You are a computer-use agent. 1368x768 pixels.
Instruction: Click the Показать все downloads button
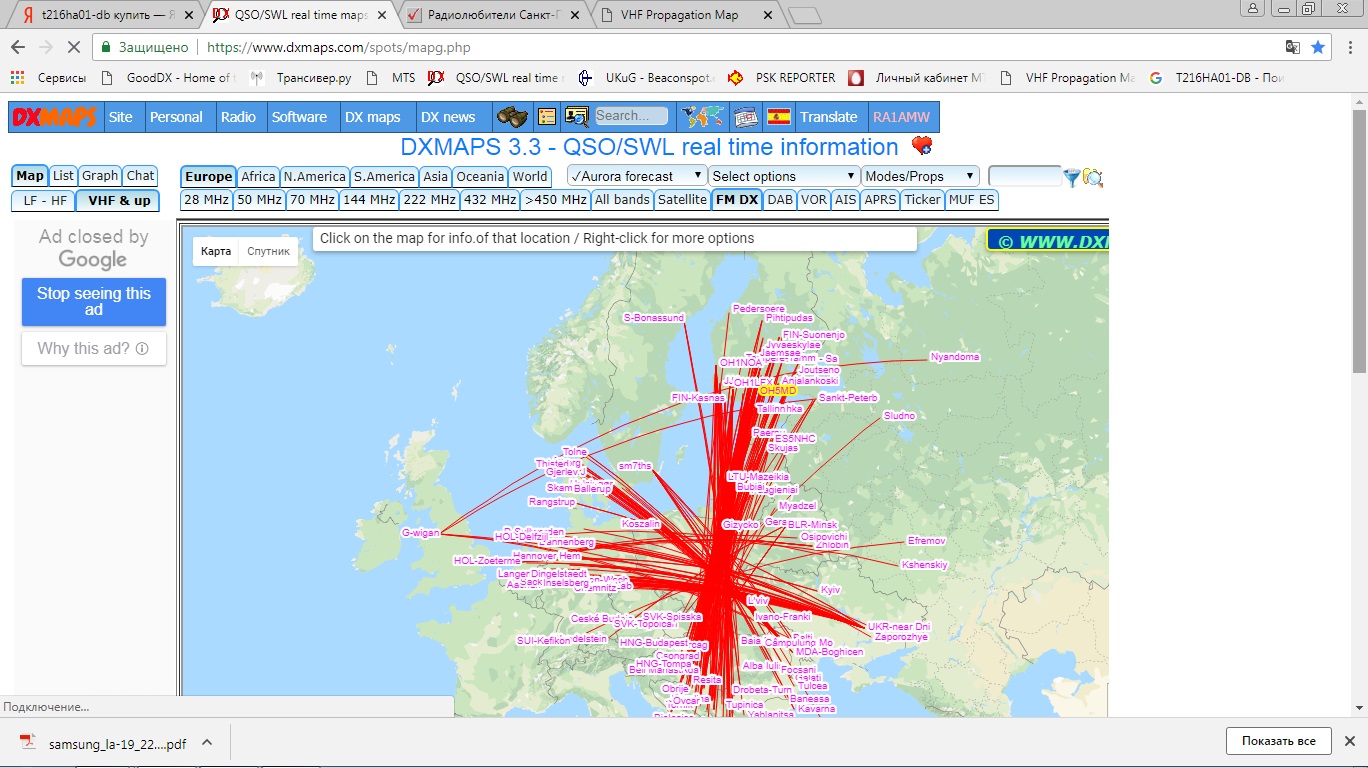tap(1278, 741)
